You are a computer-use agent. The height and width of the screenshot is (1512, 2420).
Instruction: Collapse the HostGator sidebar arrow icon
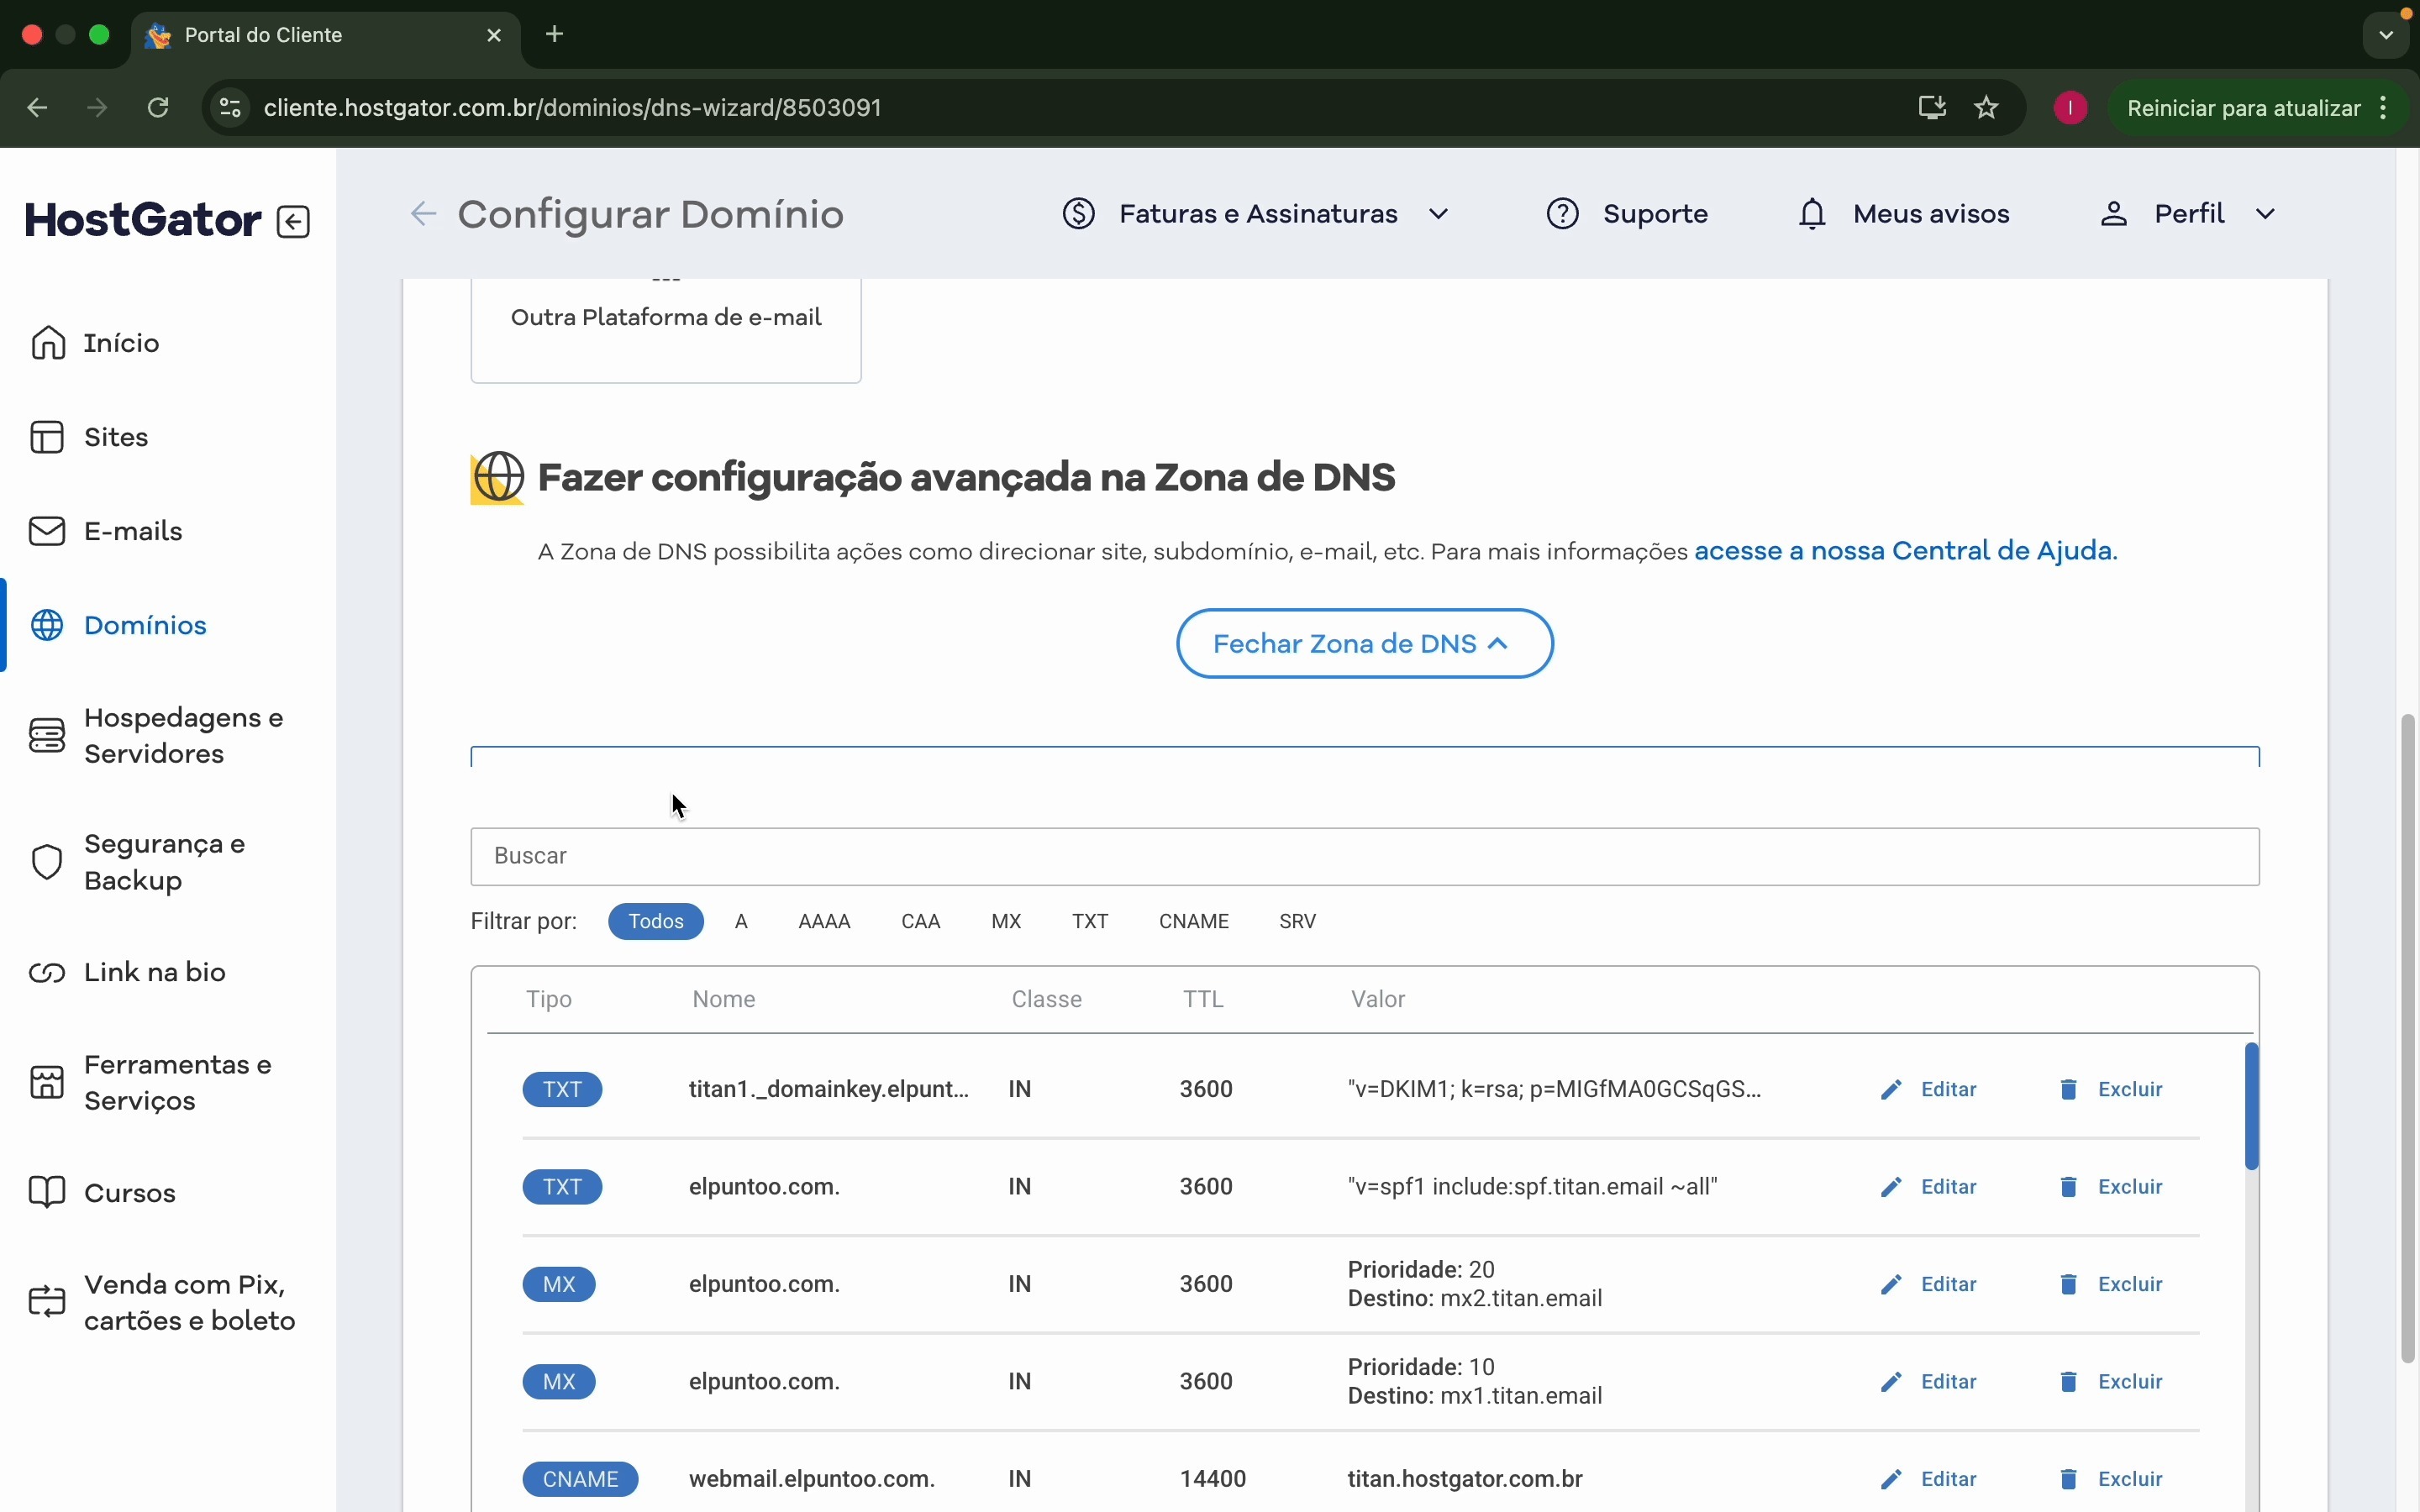coord(293,221)
